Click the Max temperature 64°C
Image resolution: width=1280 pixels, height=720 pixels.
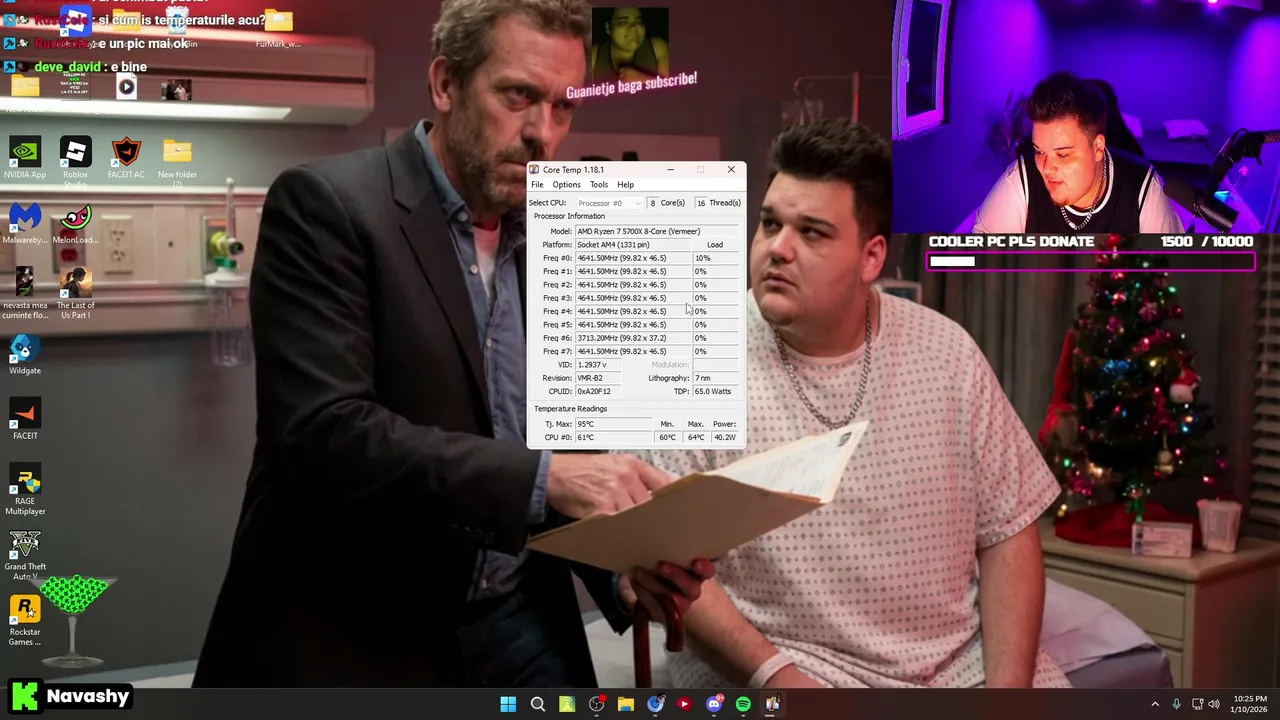click(x=696, y=437)
